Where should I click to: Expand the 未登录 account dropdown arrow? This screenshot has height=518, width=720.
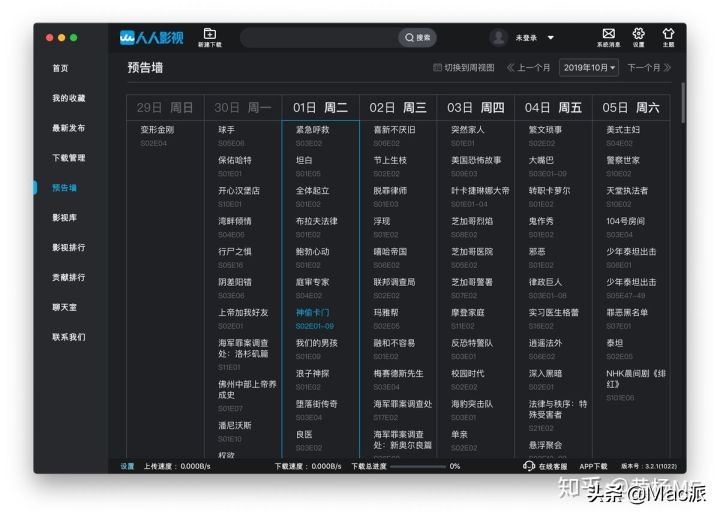551,38
